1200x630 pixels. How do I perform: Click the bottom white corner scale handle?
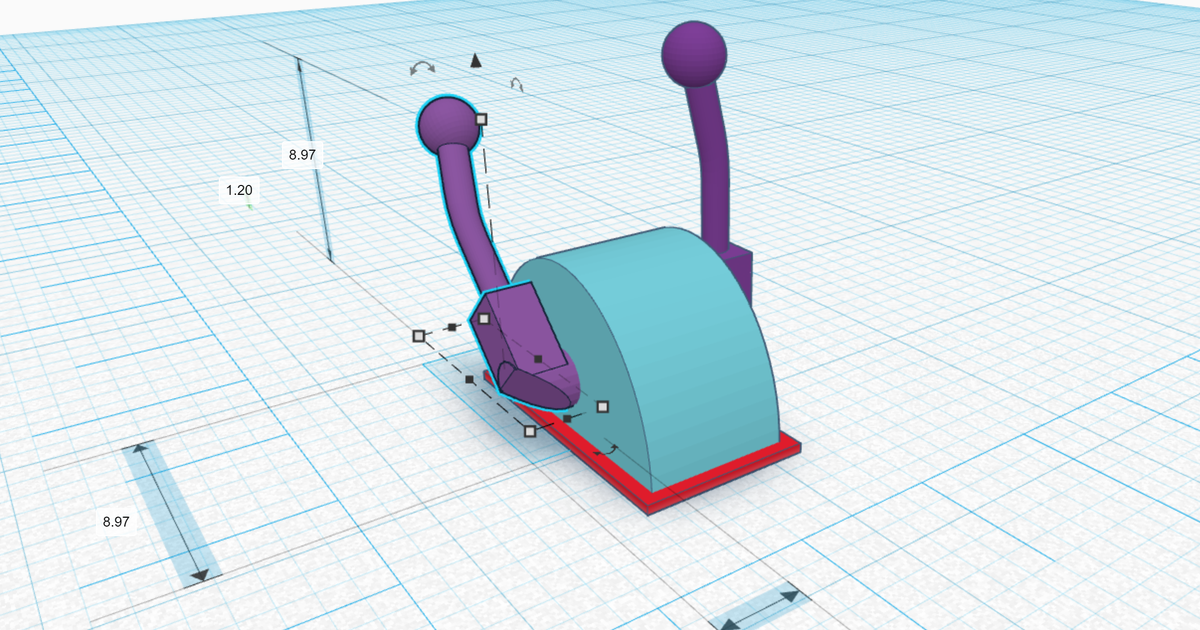pyautogui.click(x=529, y=432)
